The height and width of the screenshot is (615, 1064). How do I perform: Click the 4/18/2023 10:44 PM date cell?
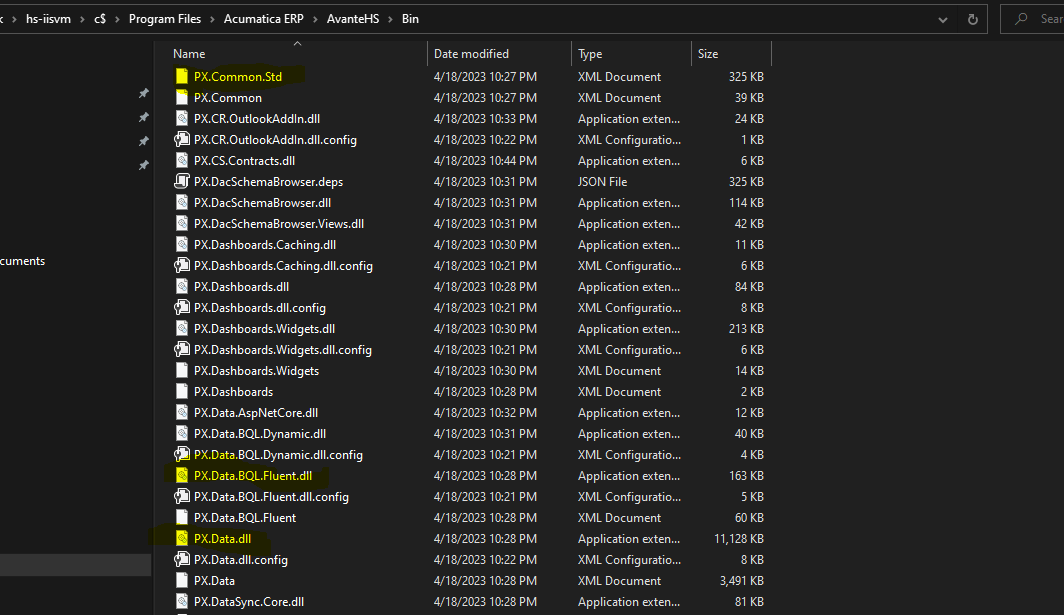485,161
